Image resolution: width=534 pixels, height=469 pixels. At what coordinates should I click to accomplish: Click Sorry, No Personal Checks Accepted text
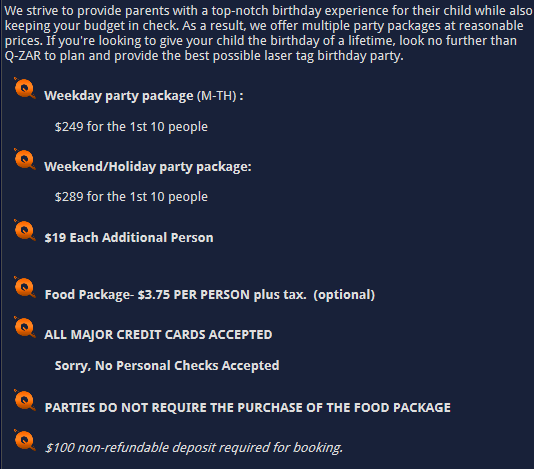[167, 366]
